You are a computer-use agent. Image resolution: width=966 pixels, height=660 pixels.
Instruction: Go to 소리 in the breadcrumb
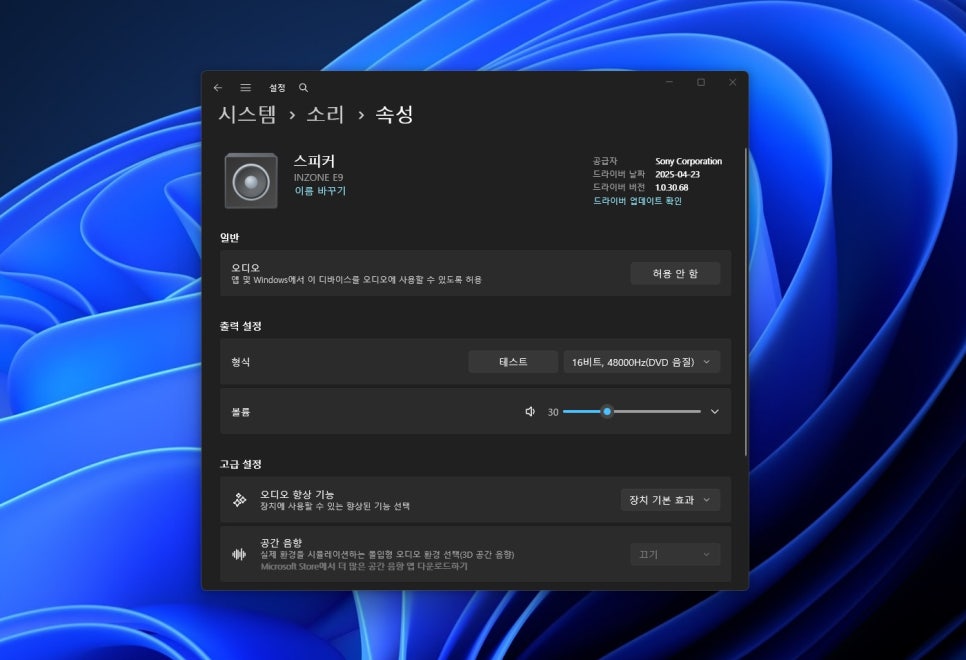tap(325, 115)
